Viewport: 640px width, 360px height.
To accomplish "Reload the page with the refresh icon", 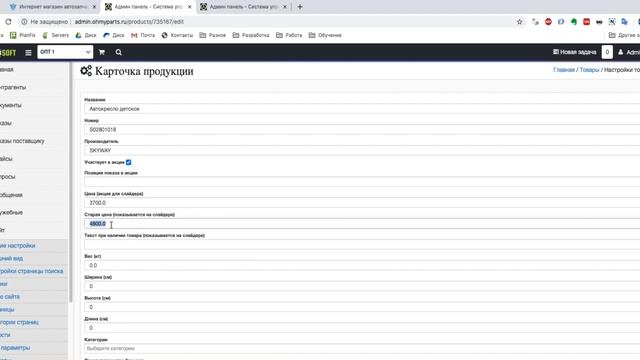I will pyautogui.click(x=8, y=22).
